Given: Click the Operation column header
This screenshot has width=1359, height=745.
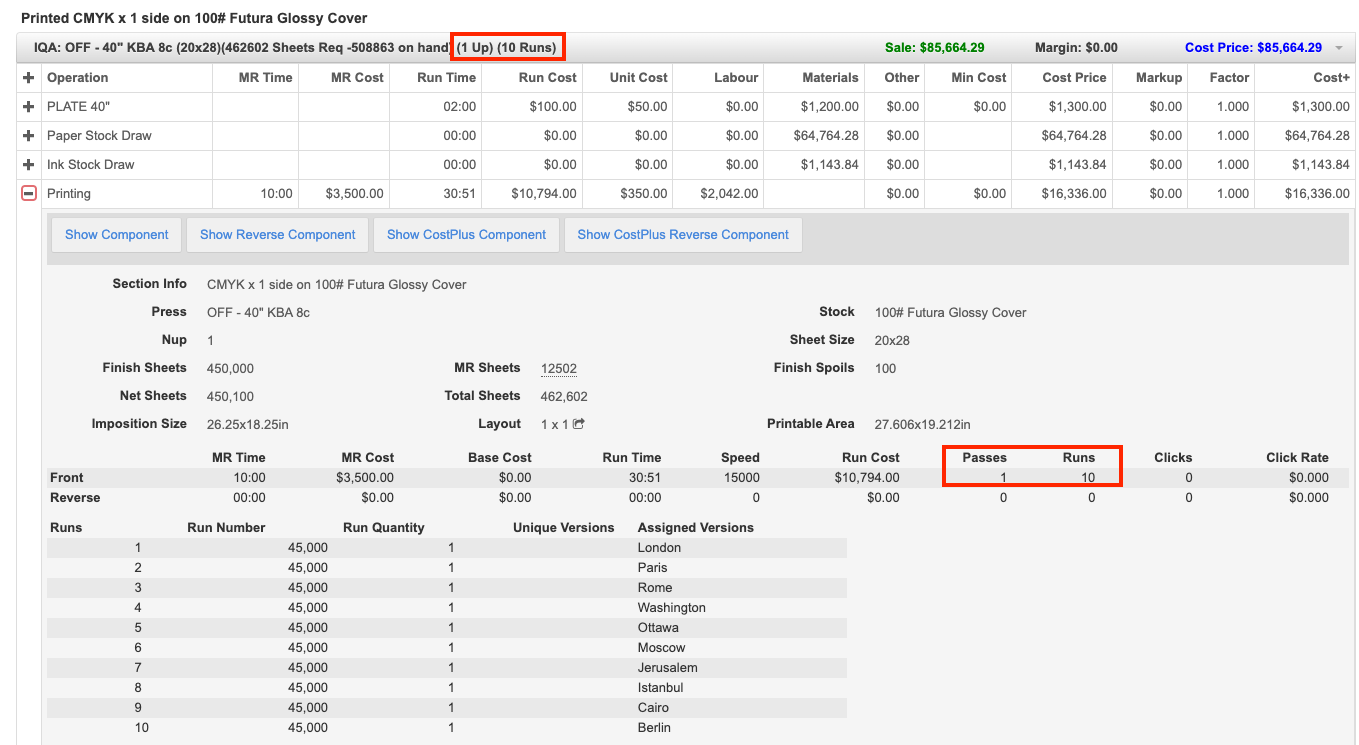Looking at the screenshot, I should (78, 78).
